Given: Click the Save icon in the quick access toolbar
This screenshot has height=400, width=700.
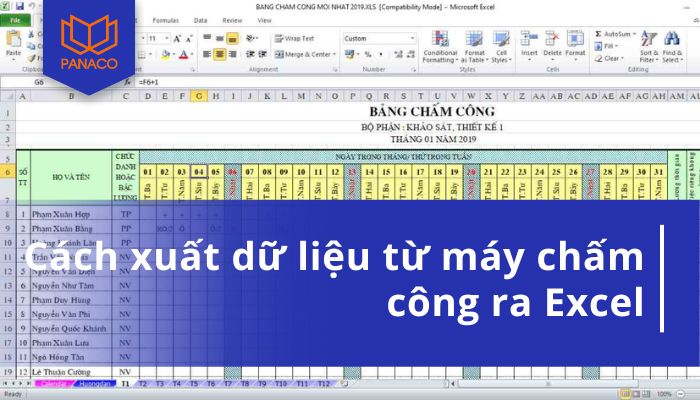Looking at the screenshot, I should point(20,6).
